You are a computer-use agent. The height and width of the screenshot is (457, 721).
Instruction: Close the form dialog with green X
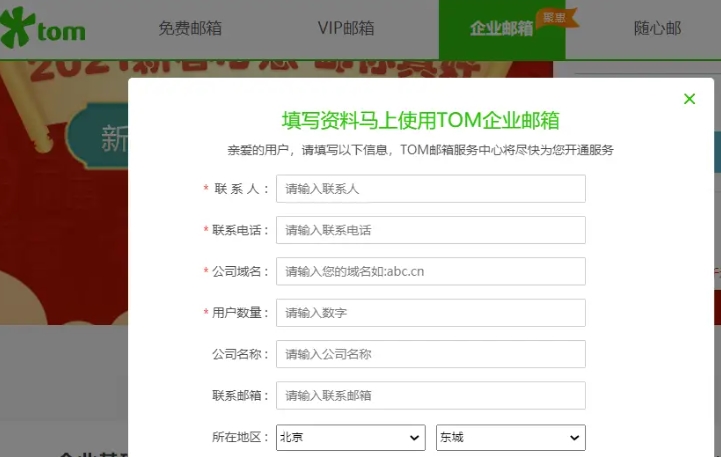(689, 98)
